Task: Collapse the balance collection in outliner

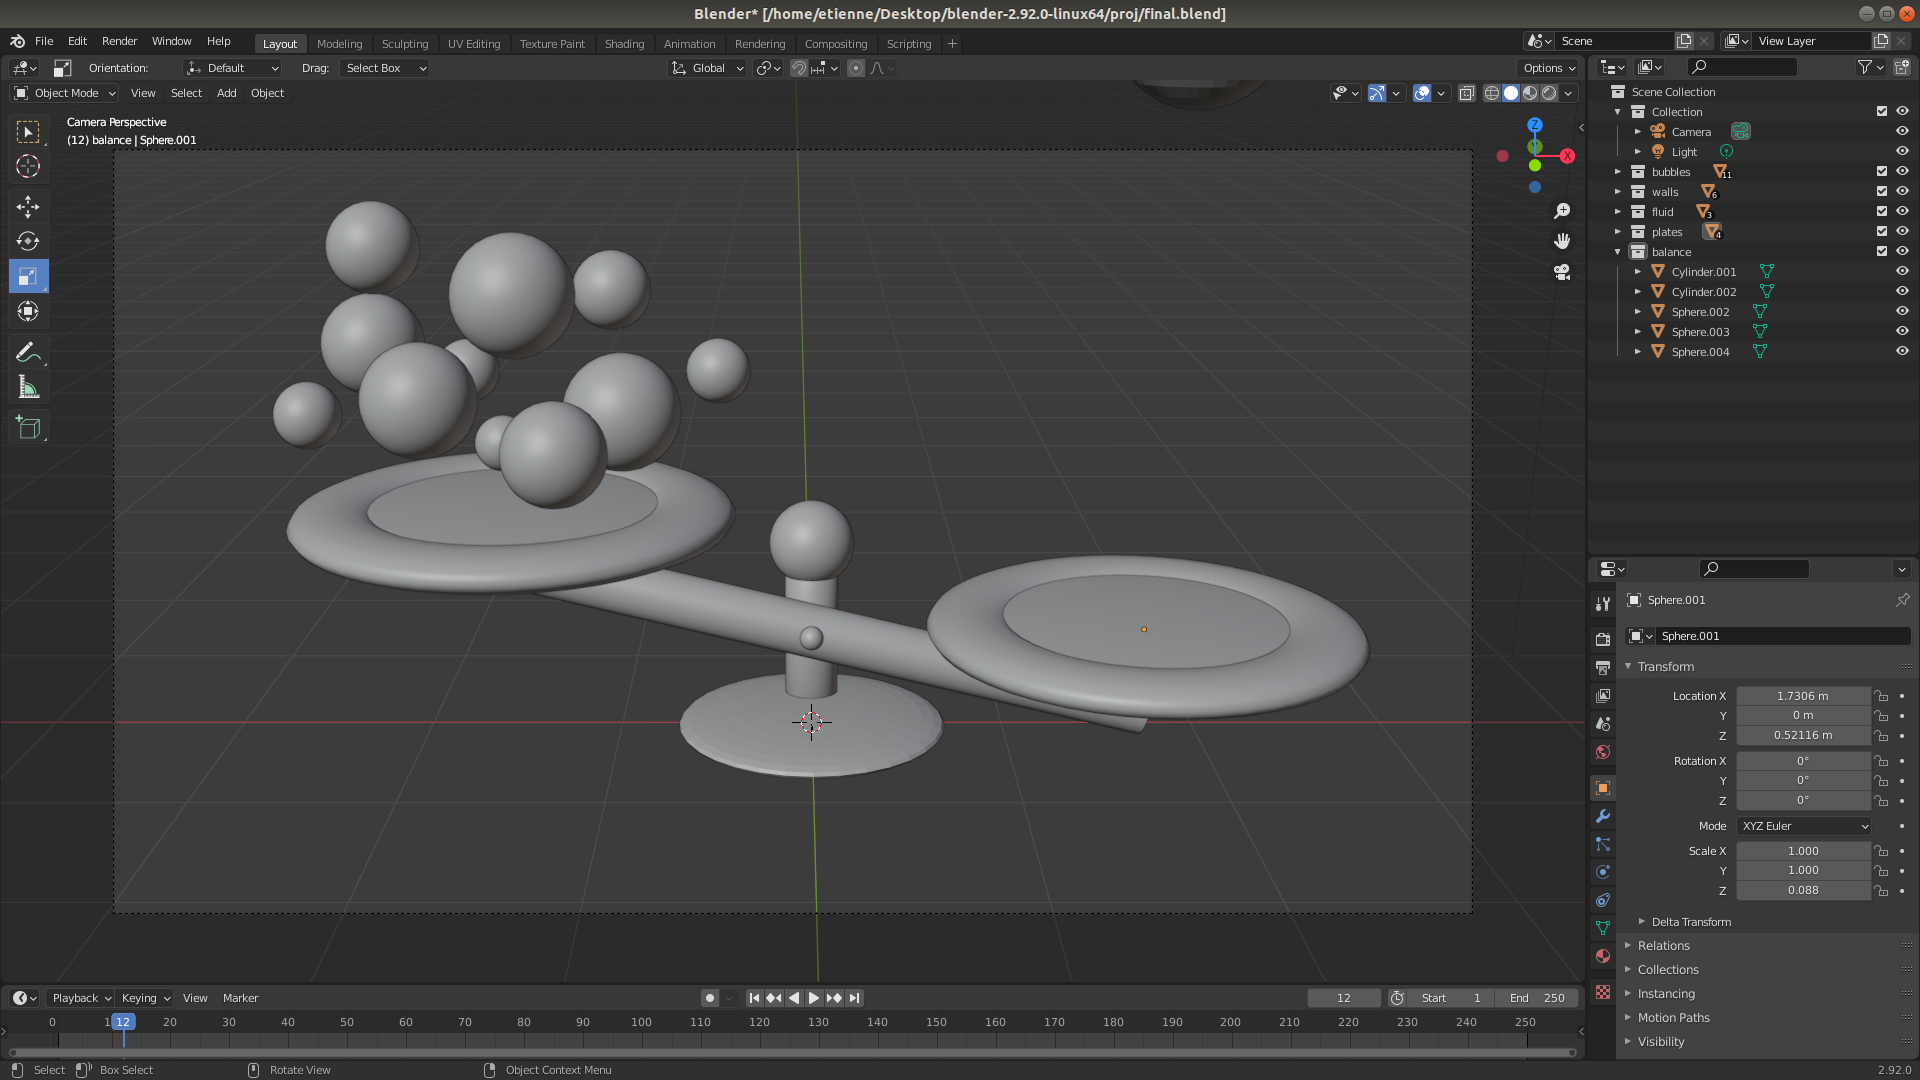Action: (1617, 251)
